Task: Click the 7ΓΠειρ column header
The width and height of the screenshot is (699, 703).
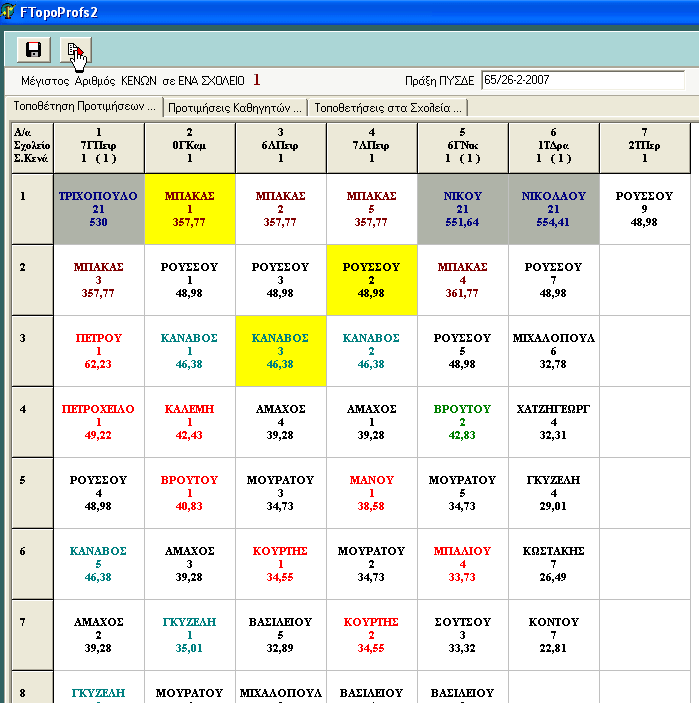Action: point(98,145)
